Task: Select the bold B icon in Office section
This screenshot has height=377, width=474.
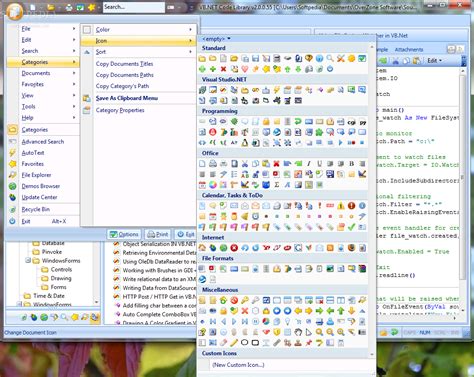Action: pyautogui.click(x=351, y=164)
